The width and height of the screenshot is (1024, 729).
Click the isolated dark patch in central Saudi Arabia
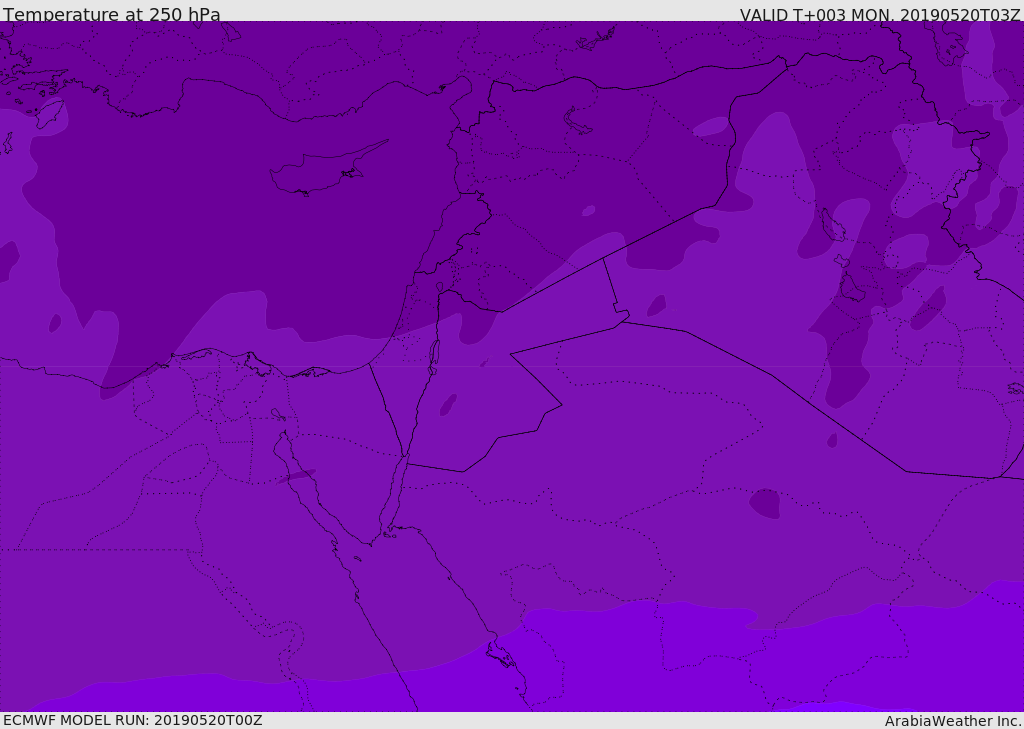765,503
